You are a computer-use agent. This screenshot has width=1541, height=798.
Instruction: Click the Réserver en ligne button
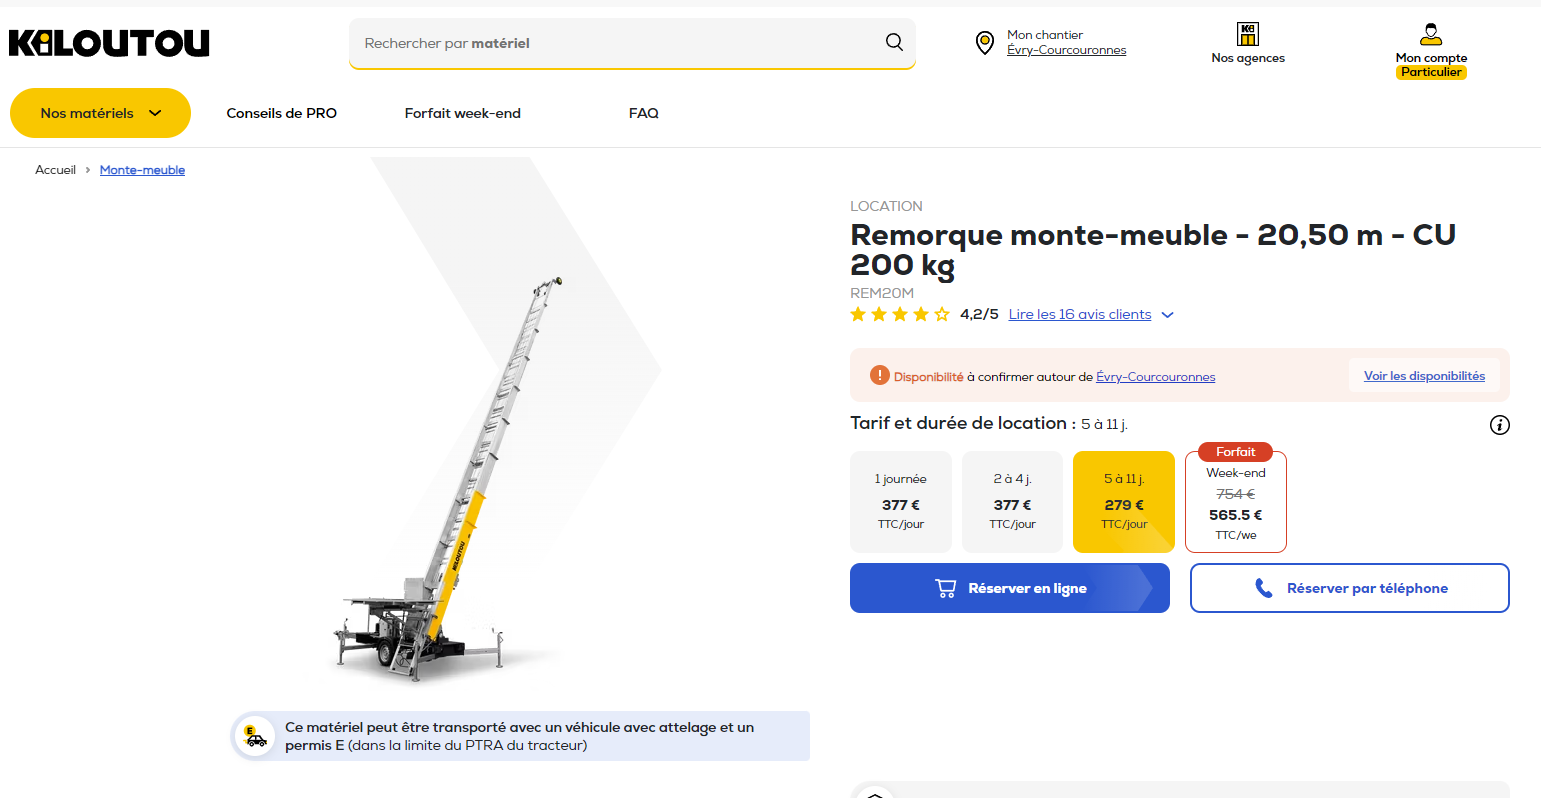1009,588
